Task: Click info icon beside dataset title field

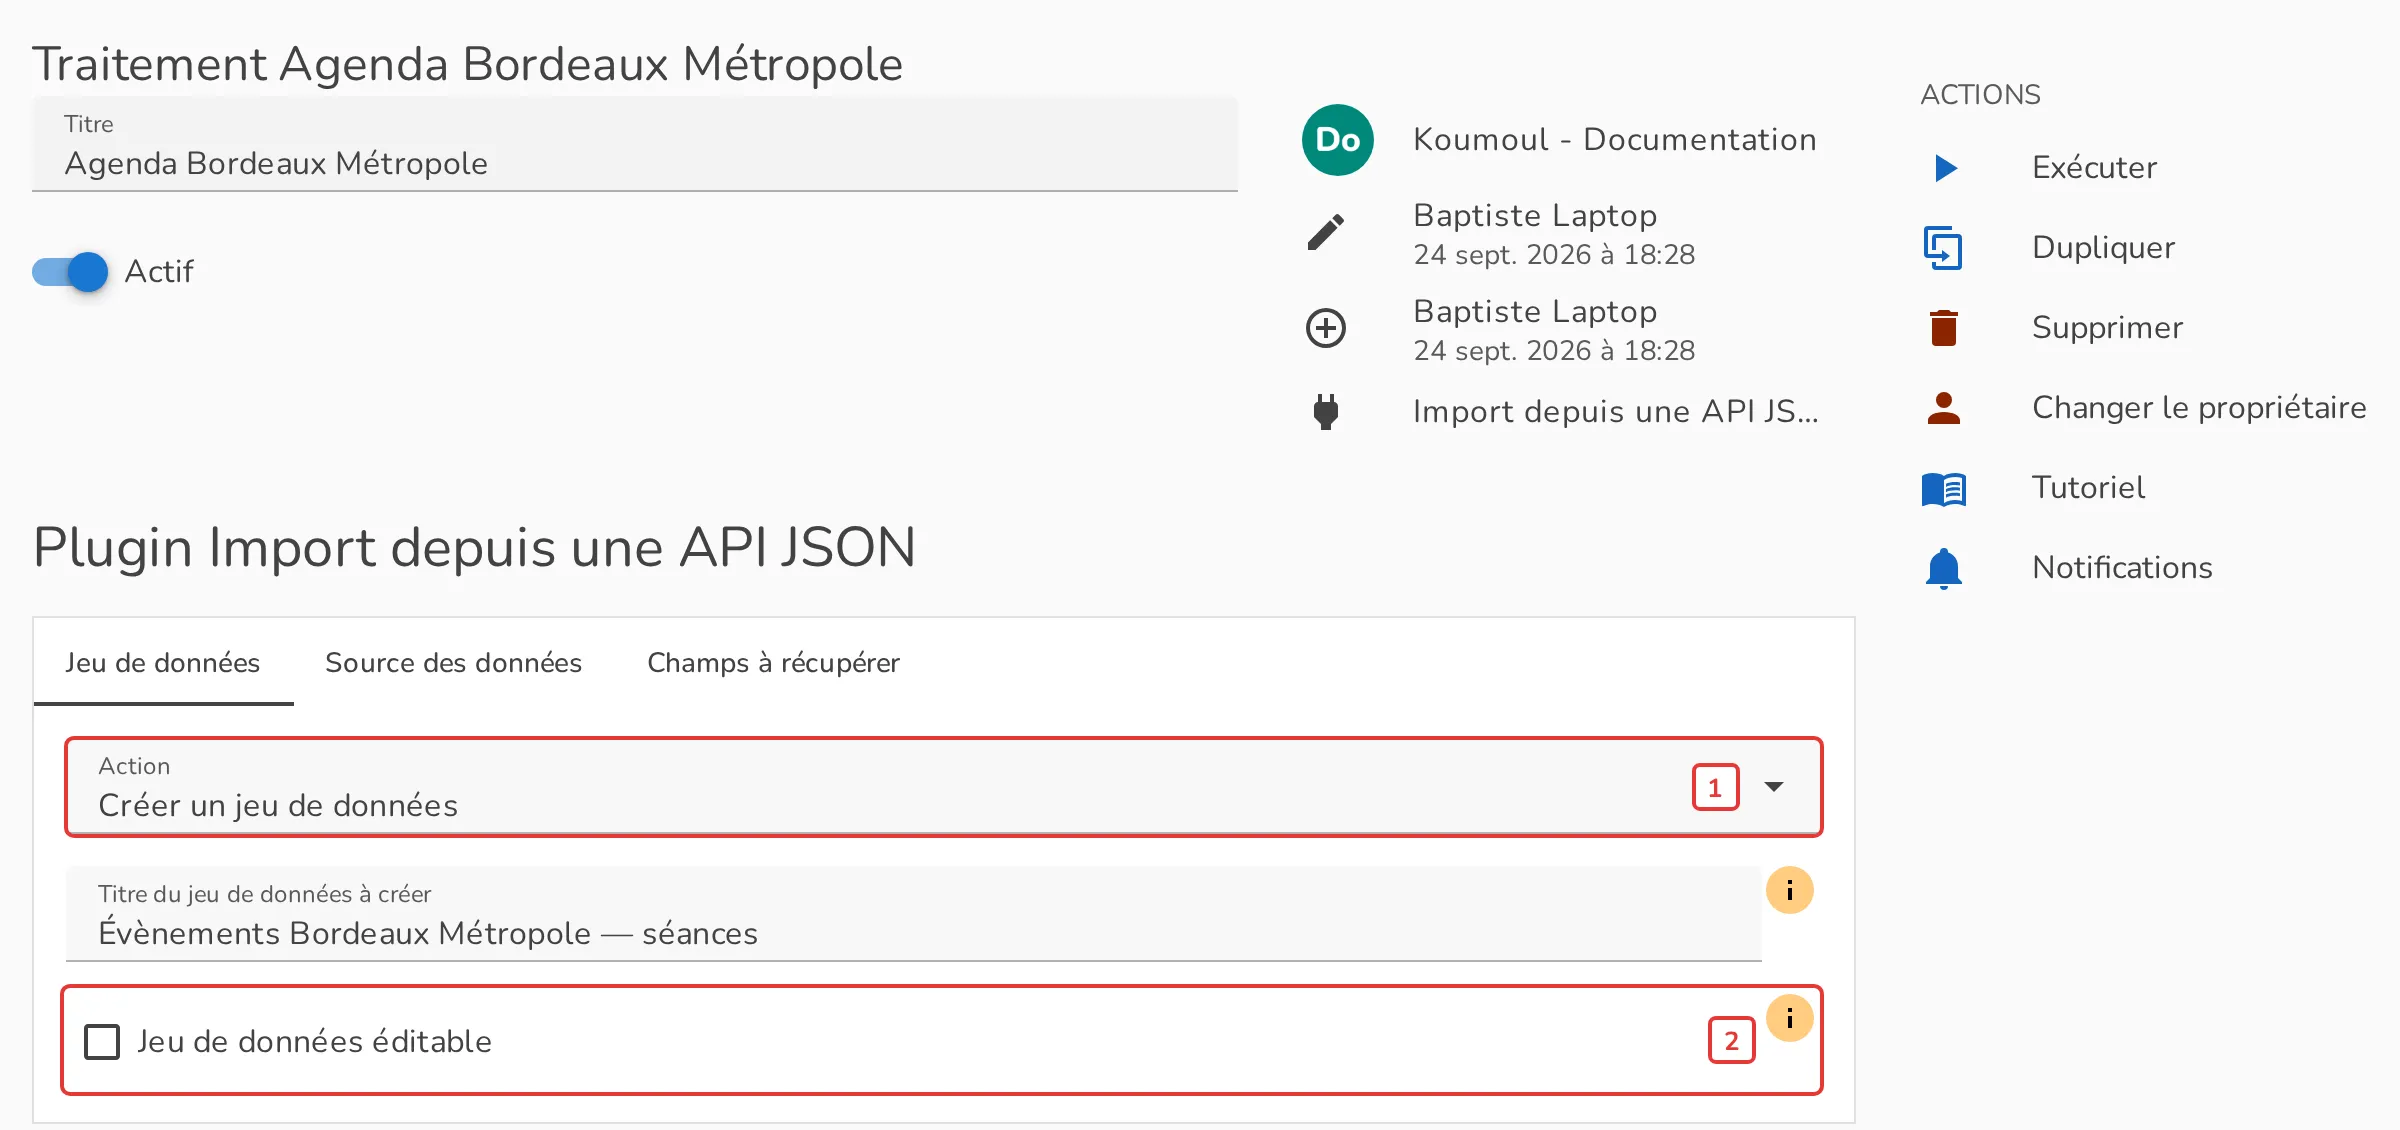Action: (1790, 890)
